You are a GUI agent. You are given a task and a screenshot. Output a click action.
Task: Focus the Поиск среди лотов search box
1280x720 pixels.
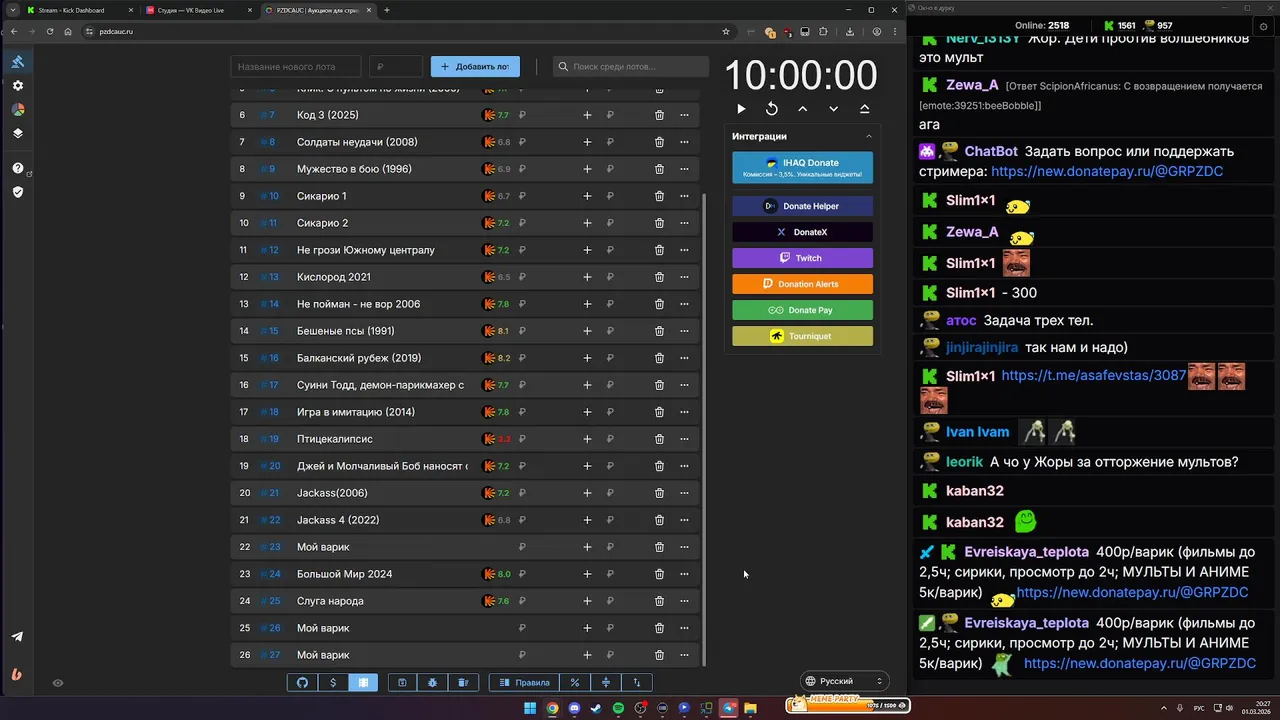click(631, 66)
